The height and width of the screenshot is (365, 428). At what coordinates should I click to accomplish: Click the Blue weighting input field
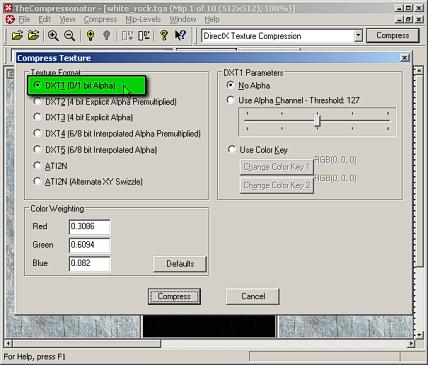coord(90,264)
